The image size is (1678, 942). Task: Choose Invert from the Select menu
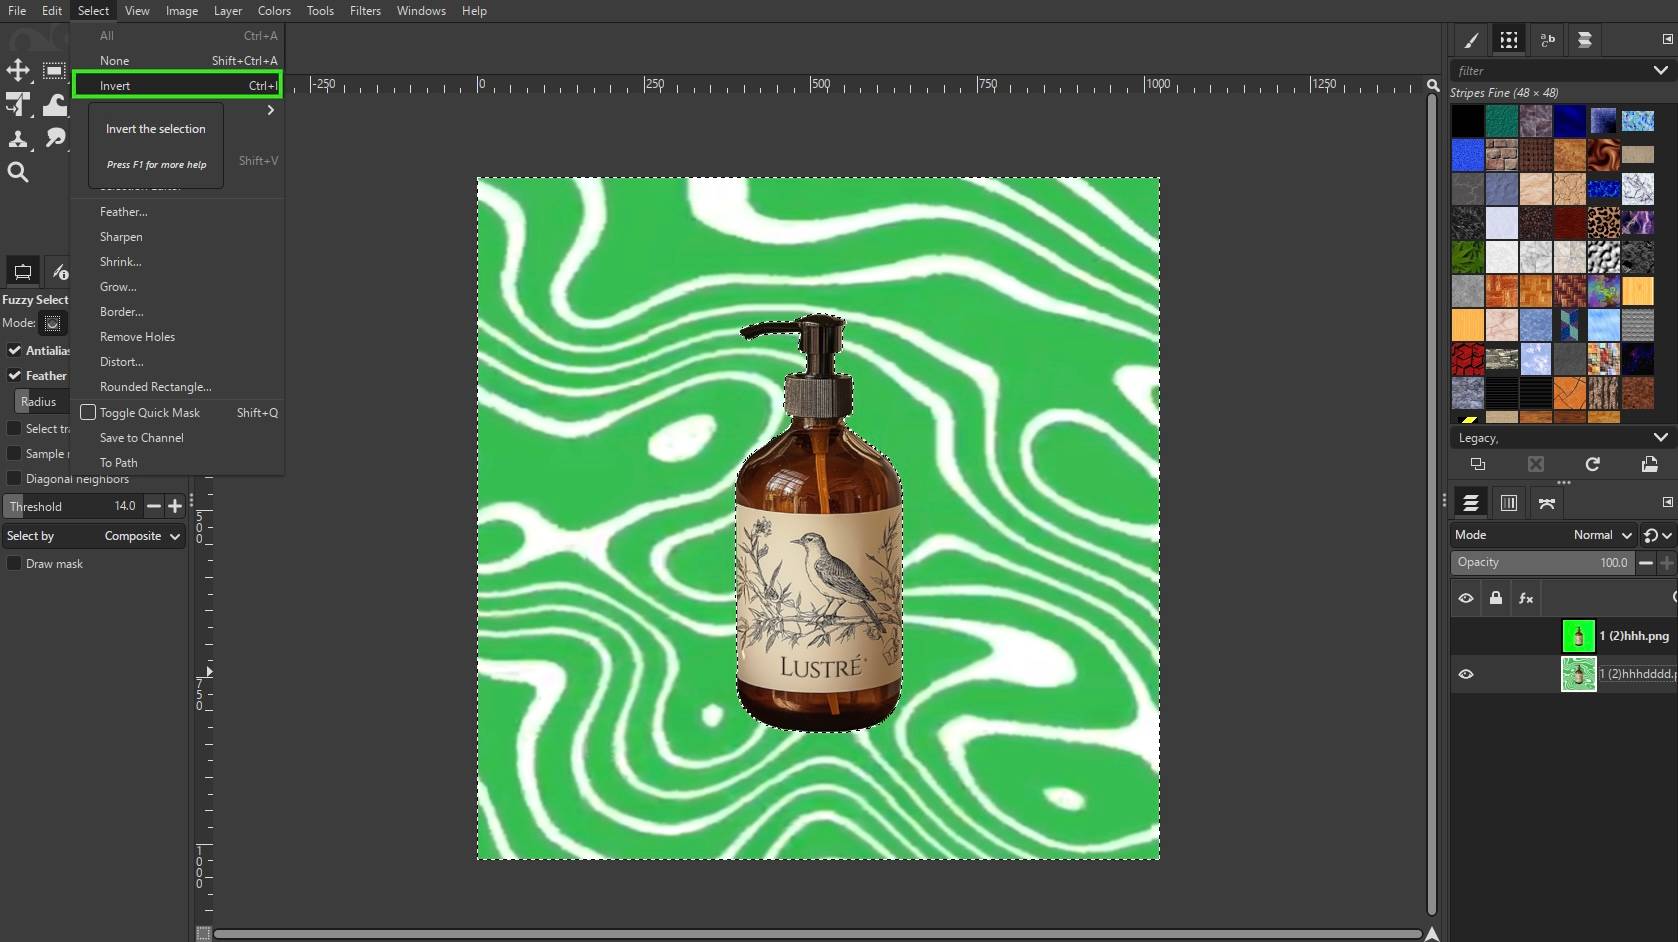click(178, 85)
